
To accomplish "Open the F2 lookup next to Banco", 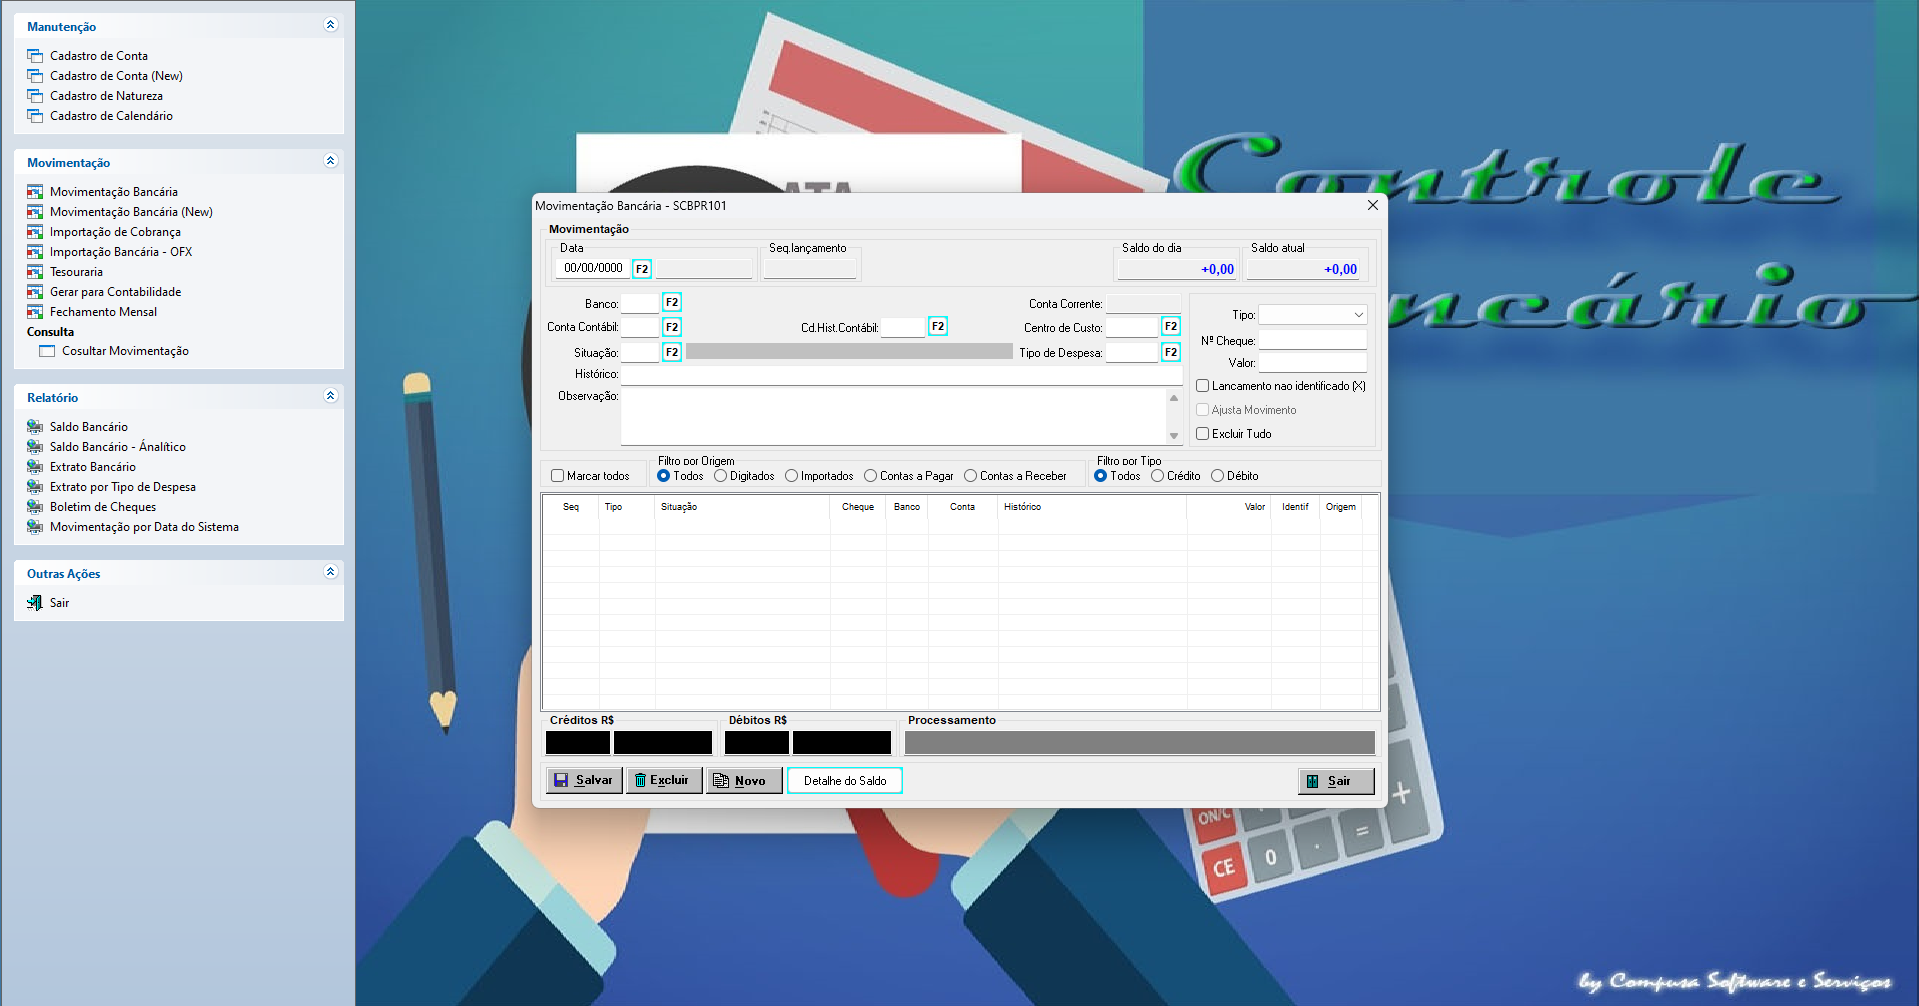I will click(x=672, y=302).
